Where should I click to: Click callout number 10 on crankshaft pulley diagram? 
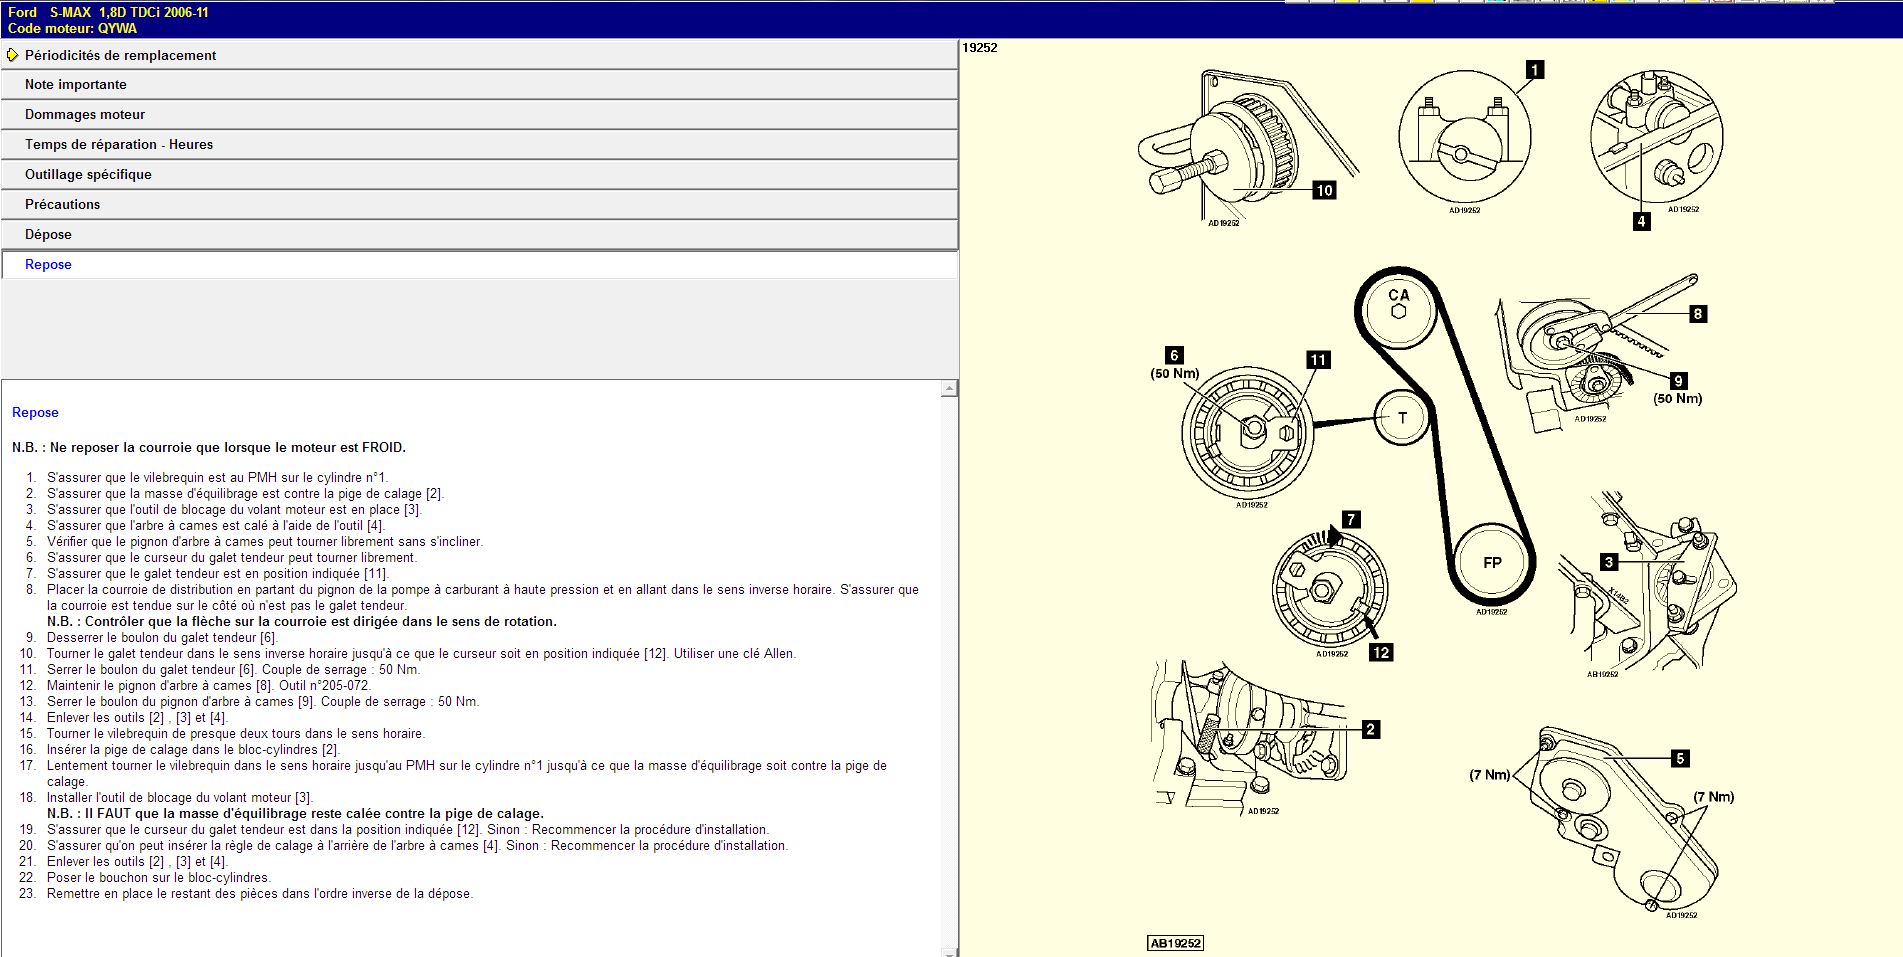(x=1324, y=190)
